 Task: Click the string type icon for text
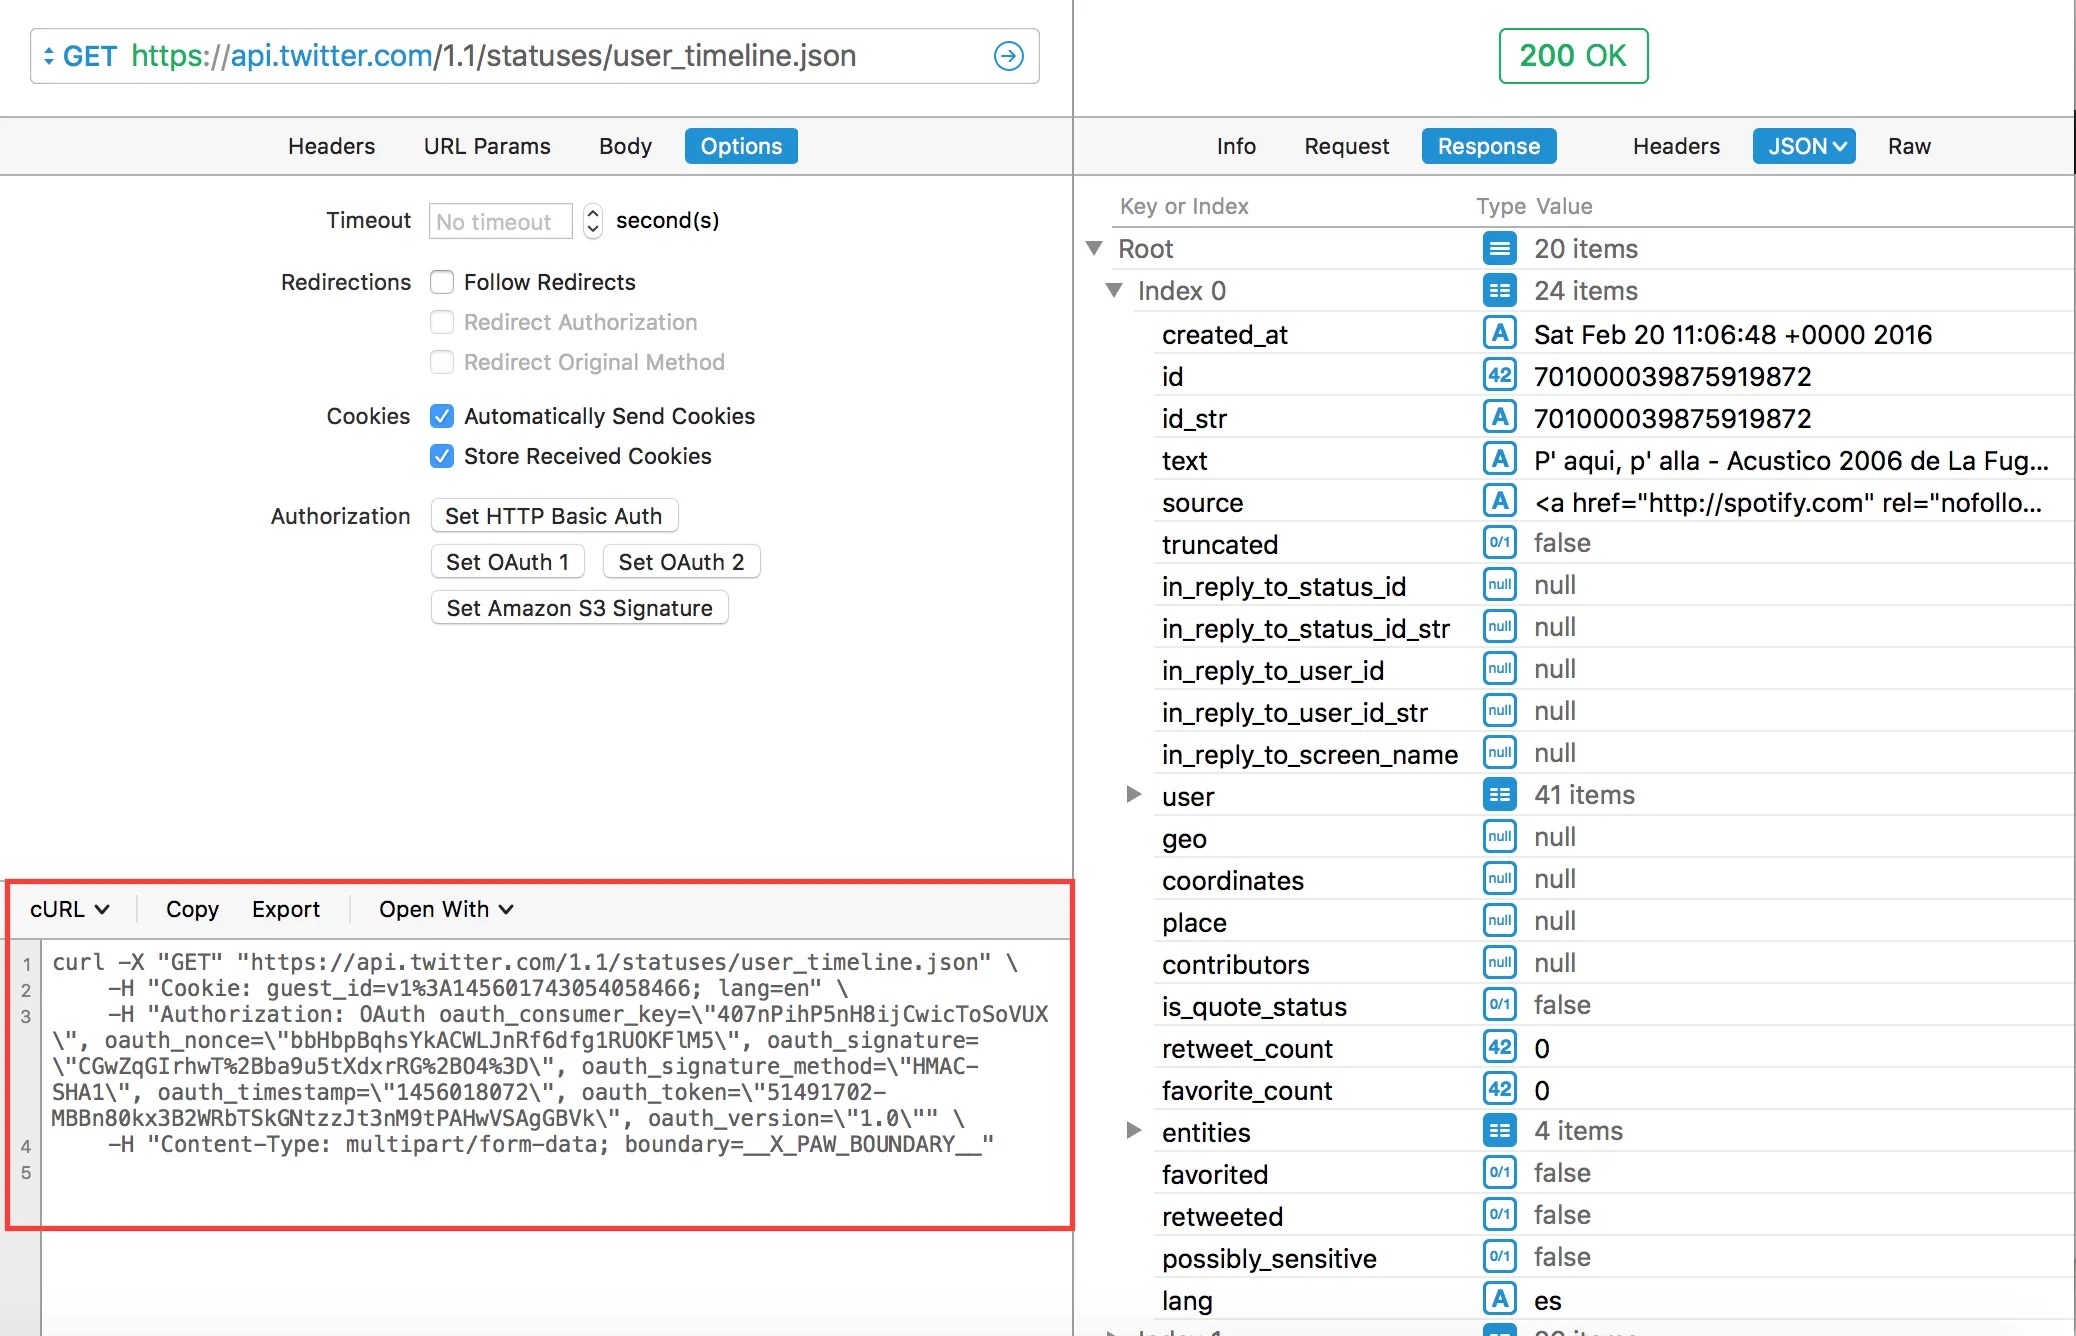(x=1499, y=459)
